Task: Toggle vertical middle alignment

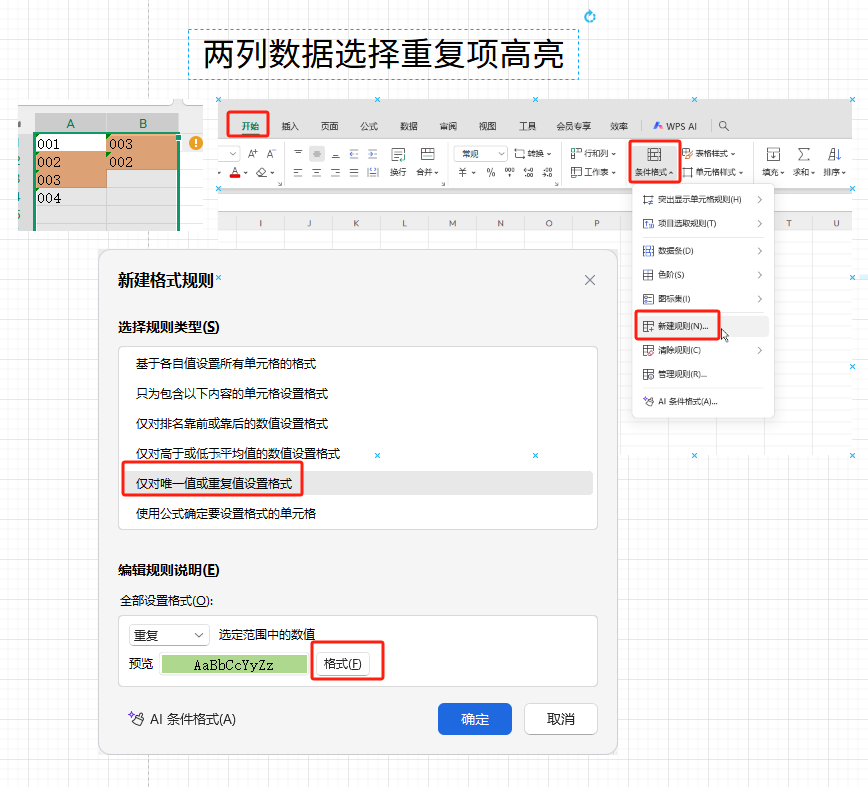Action: click(x=317, y=154)
